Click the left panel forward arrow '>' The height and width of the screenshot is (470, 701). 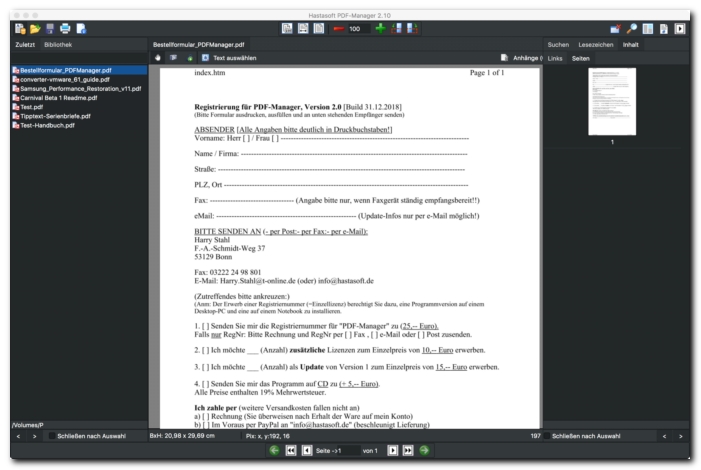tap(35, 436)
